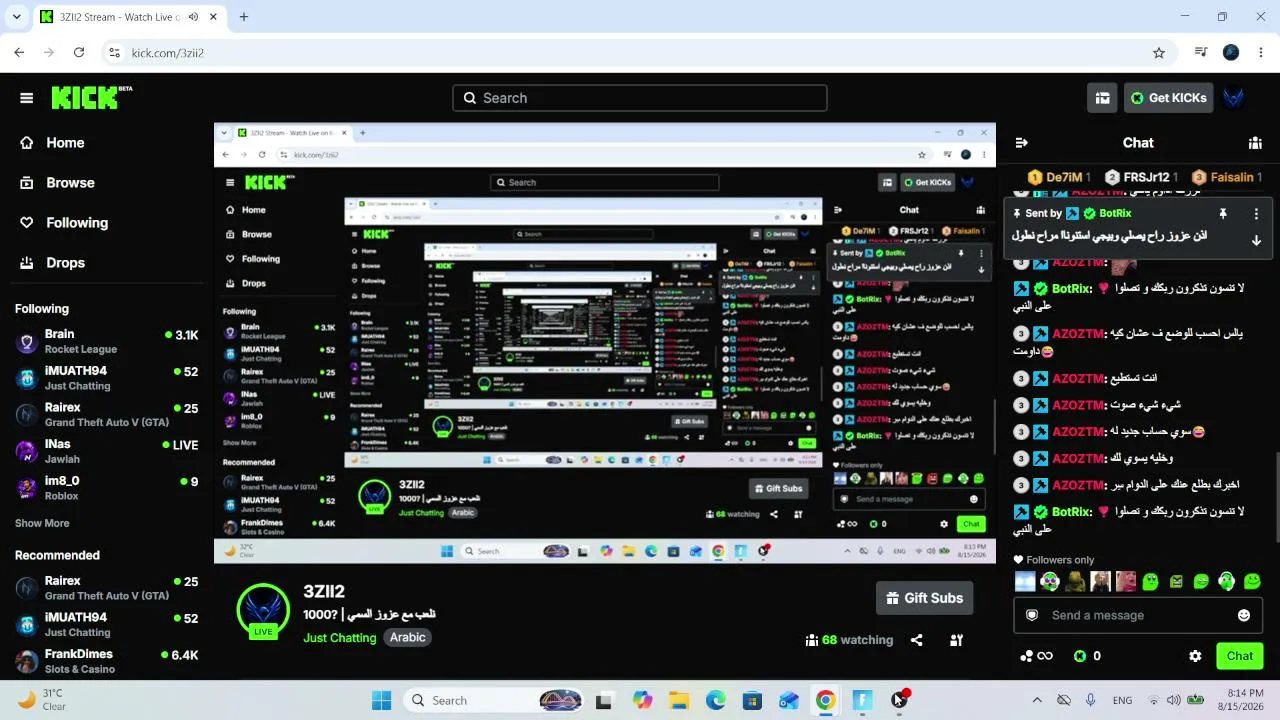Open the Chrome tab search dropdown
The image size is (1280, 720).
click(16, 17)
